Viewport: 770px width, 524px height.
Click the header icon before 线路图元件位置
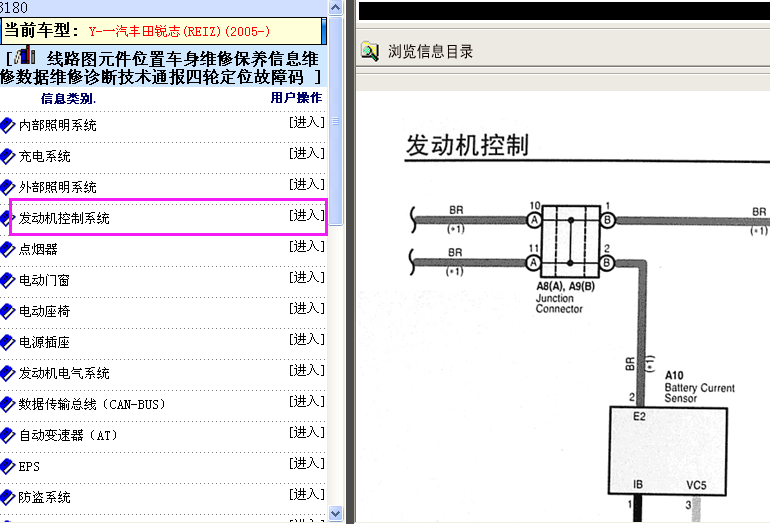tap(25, 55)
